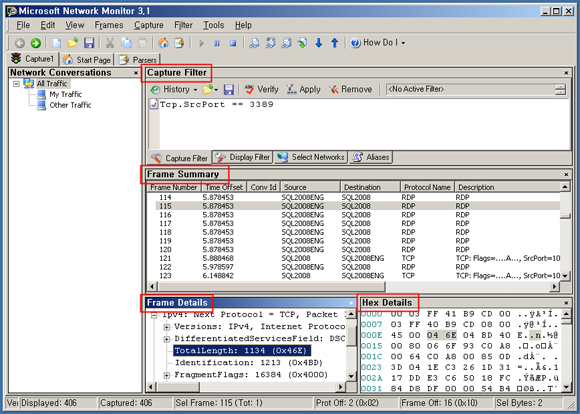Click the Remove filter button

pyautogui.click(x=350, y=90)
